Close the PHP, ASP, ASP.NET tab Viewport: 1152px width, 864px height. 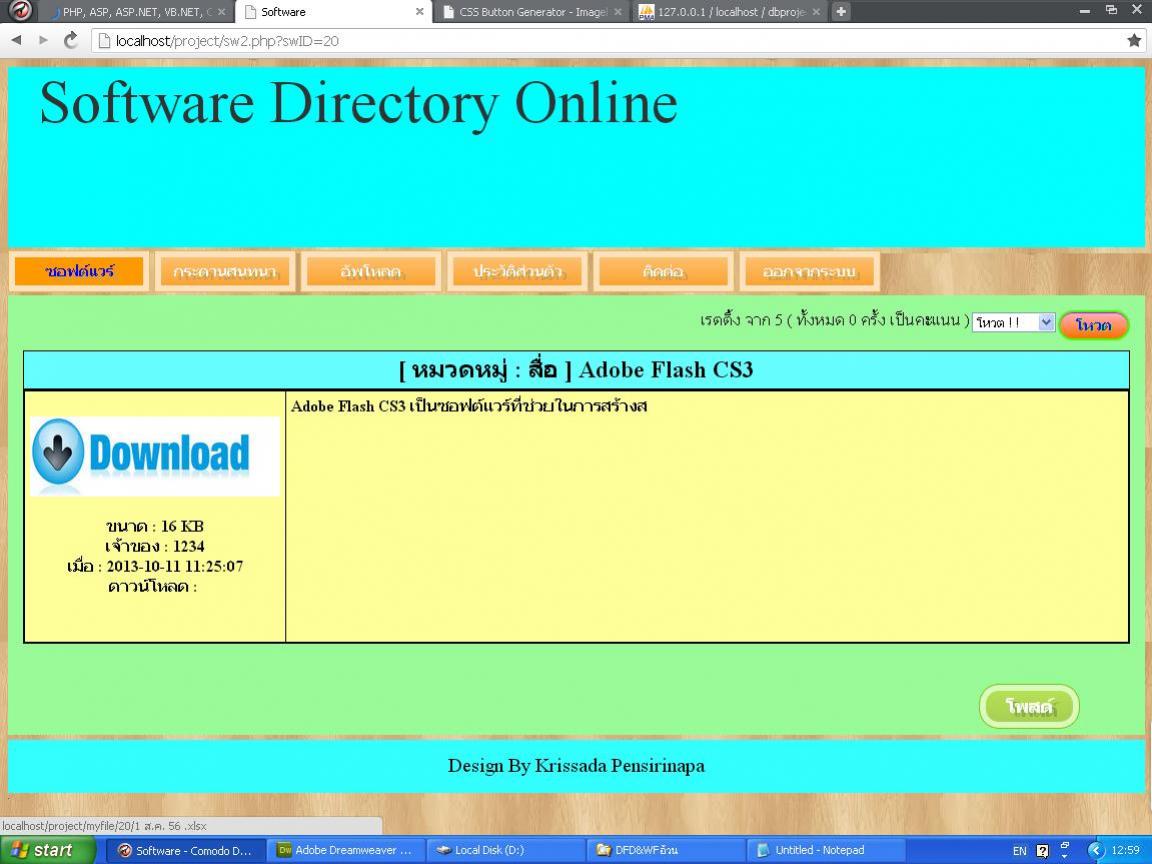(221, 12)
